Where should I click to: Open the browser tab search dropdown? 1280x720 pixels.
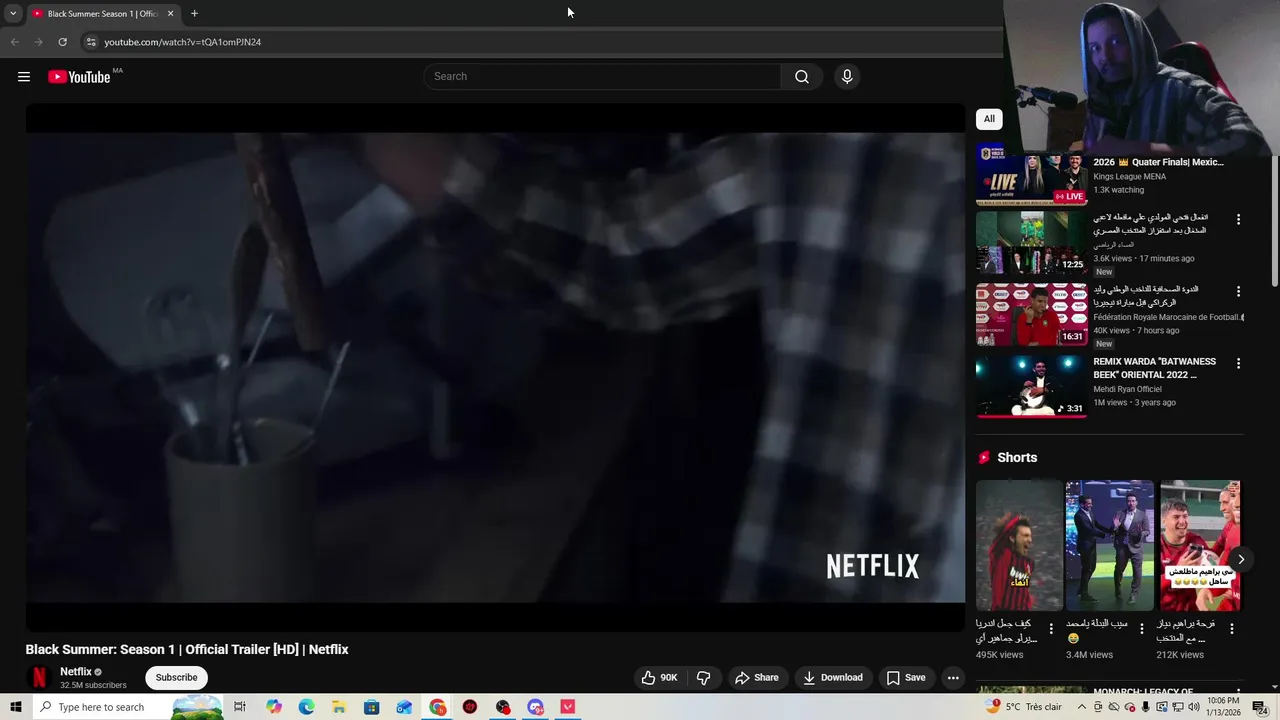[x=13, y=13]
